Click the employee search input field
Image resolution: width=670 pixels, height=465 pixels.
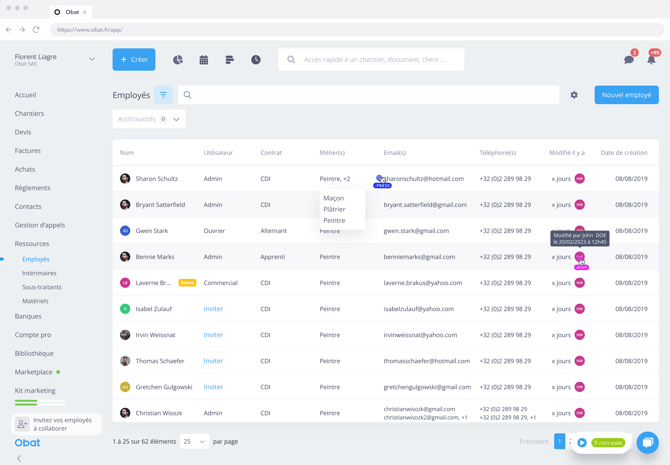click(x=368, y=95)
